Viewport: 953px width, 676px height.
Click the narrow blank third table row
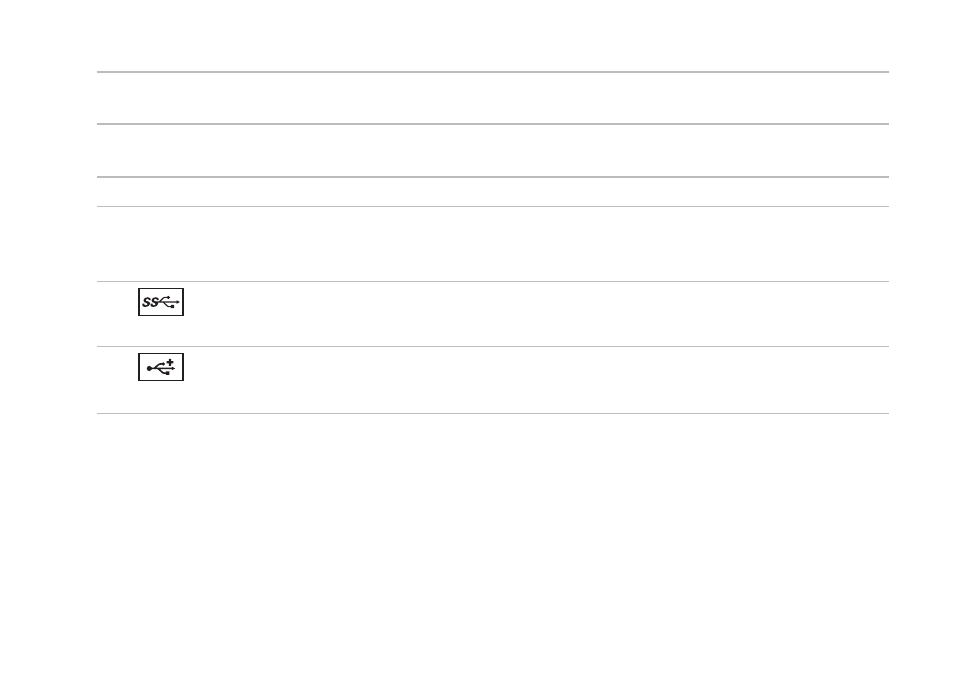click(x=493, y=191)
